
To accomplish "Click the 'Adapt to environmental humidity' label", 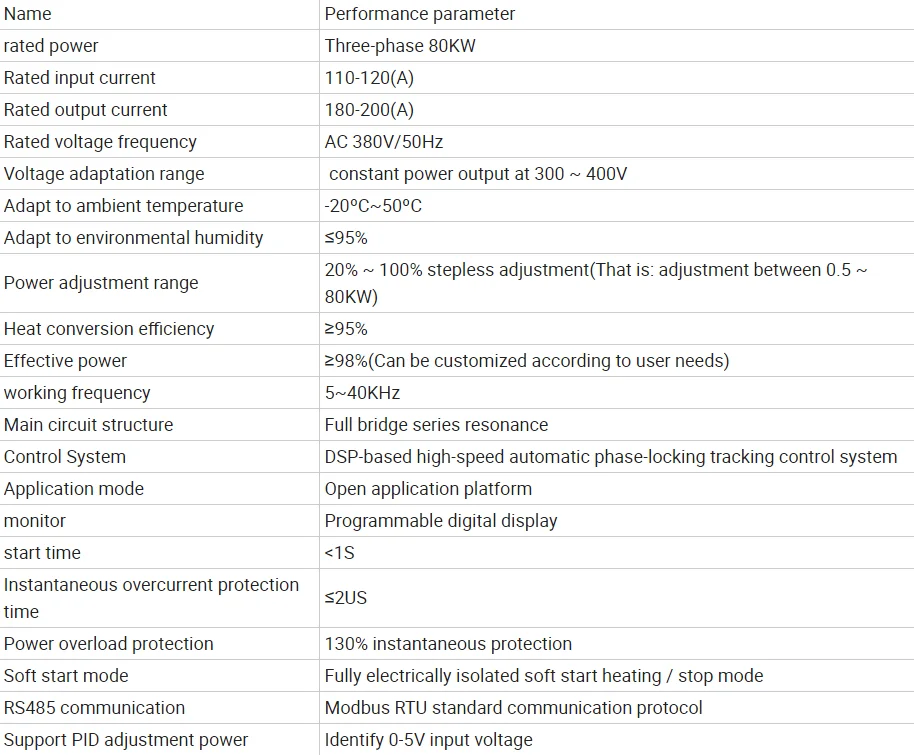I will pyautogui.click(x=134, y=238).
